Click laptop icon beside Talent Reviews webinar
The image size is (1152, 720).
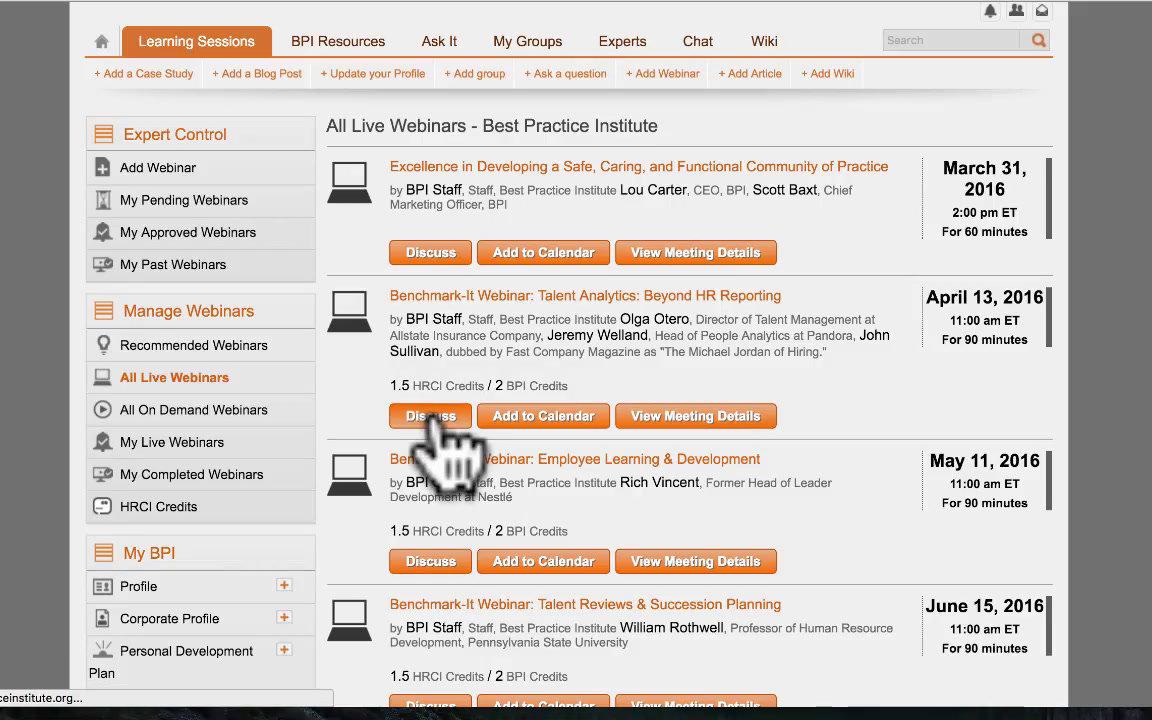350,620
